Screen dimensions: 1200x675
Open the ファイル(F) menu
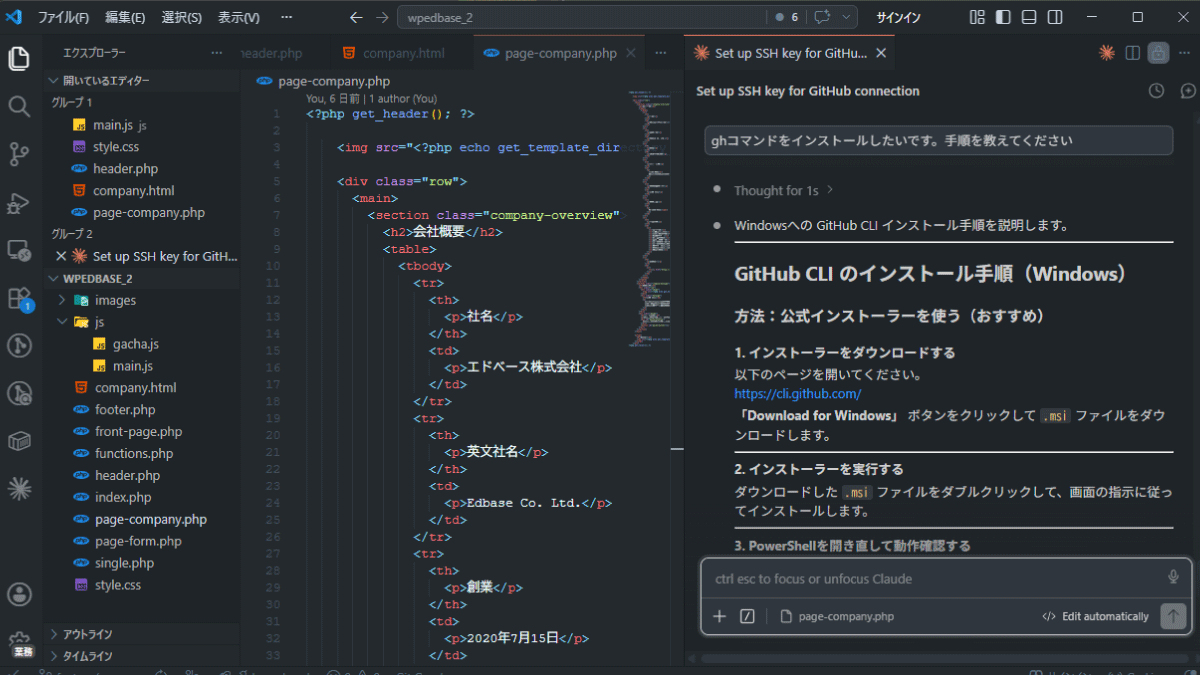coord(63,17)
